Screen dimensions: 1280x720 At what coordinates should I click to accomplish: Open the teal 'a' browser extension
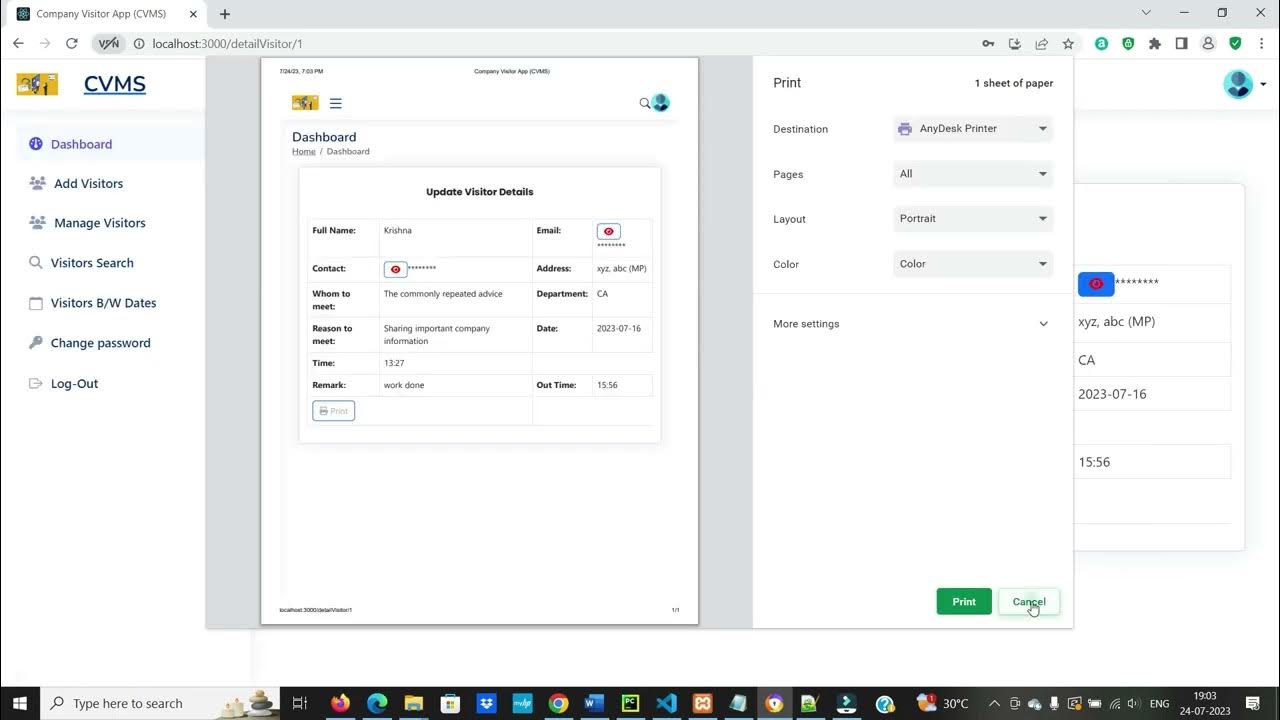(x=1101, y=44)
